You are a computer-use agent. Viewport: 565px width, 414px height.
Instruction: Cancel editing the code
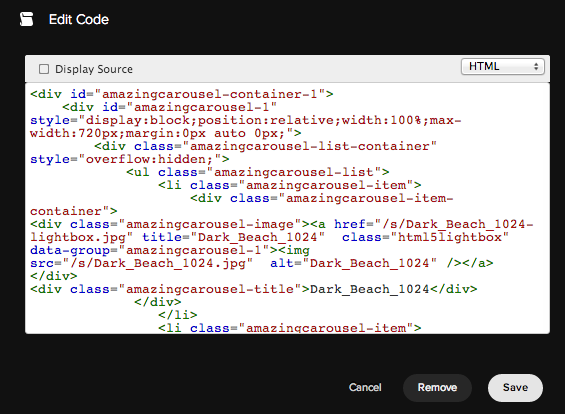coord(365,387)
